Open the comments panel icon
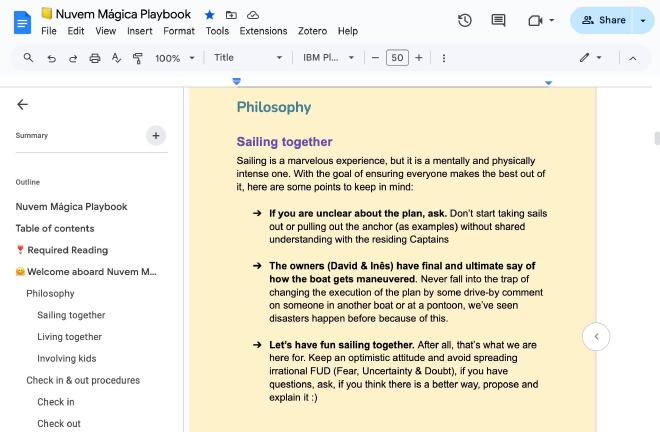The height and width of the screenshot is (432, 660). coord(498,20)
